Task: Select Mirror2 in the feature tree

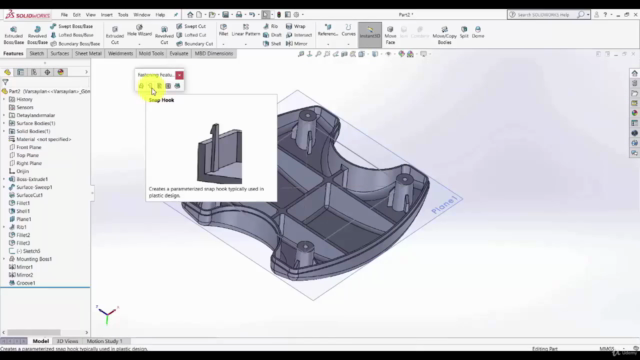Action: [x=21, y=275]
